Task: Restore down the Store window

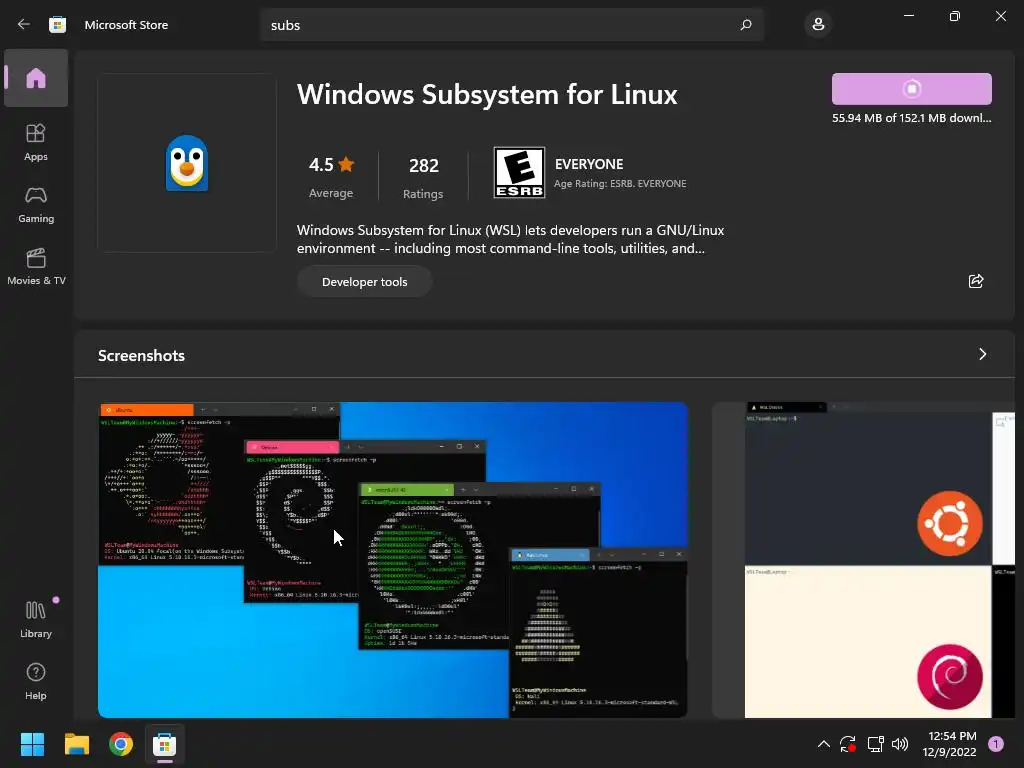Action: tap(955, 16)
